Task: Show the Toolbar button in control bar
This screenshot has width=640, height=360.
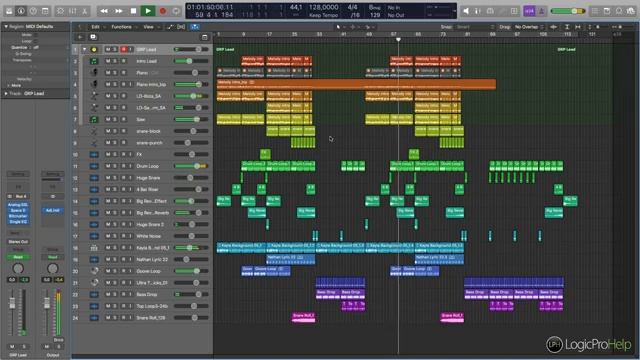Action: tap(45, 11)
